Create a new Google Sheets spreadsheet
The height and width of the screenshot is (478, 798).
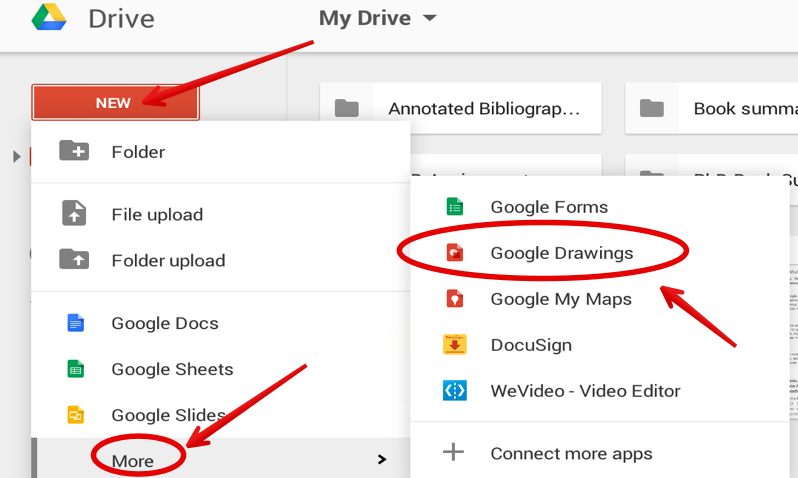pyautogui.click(x=220, y=369)
